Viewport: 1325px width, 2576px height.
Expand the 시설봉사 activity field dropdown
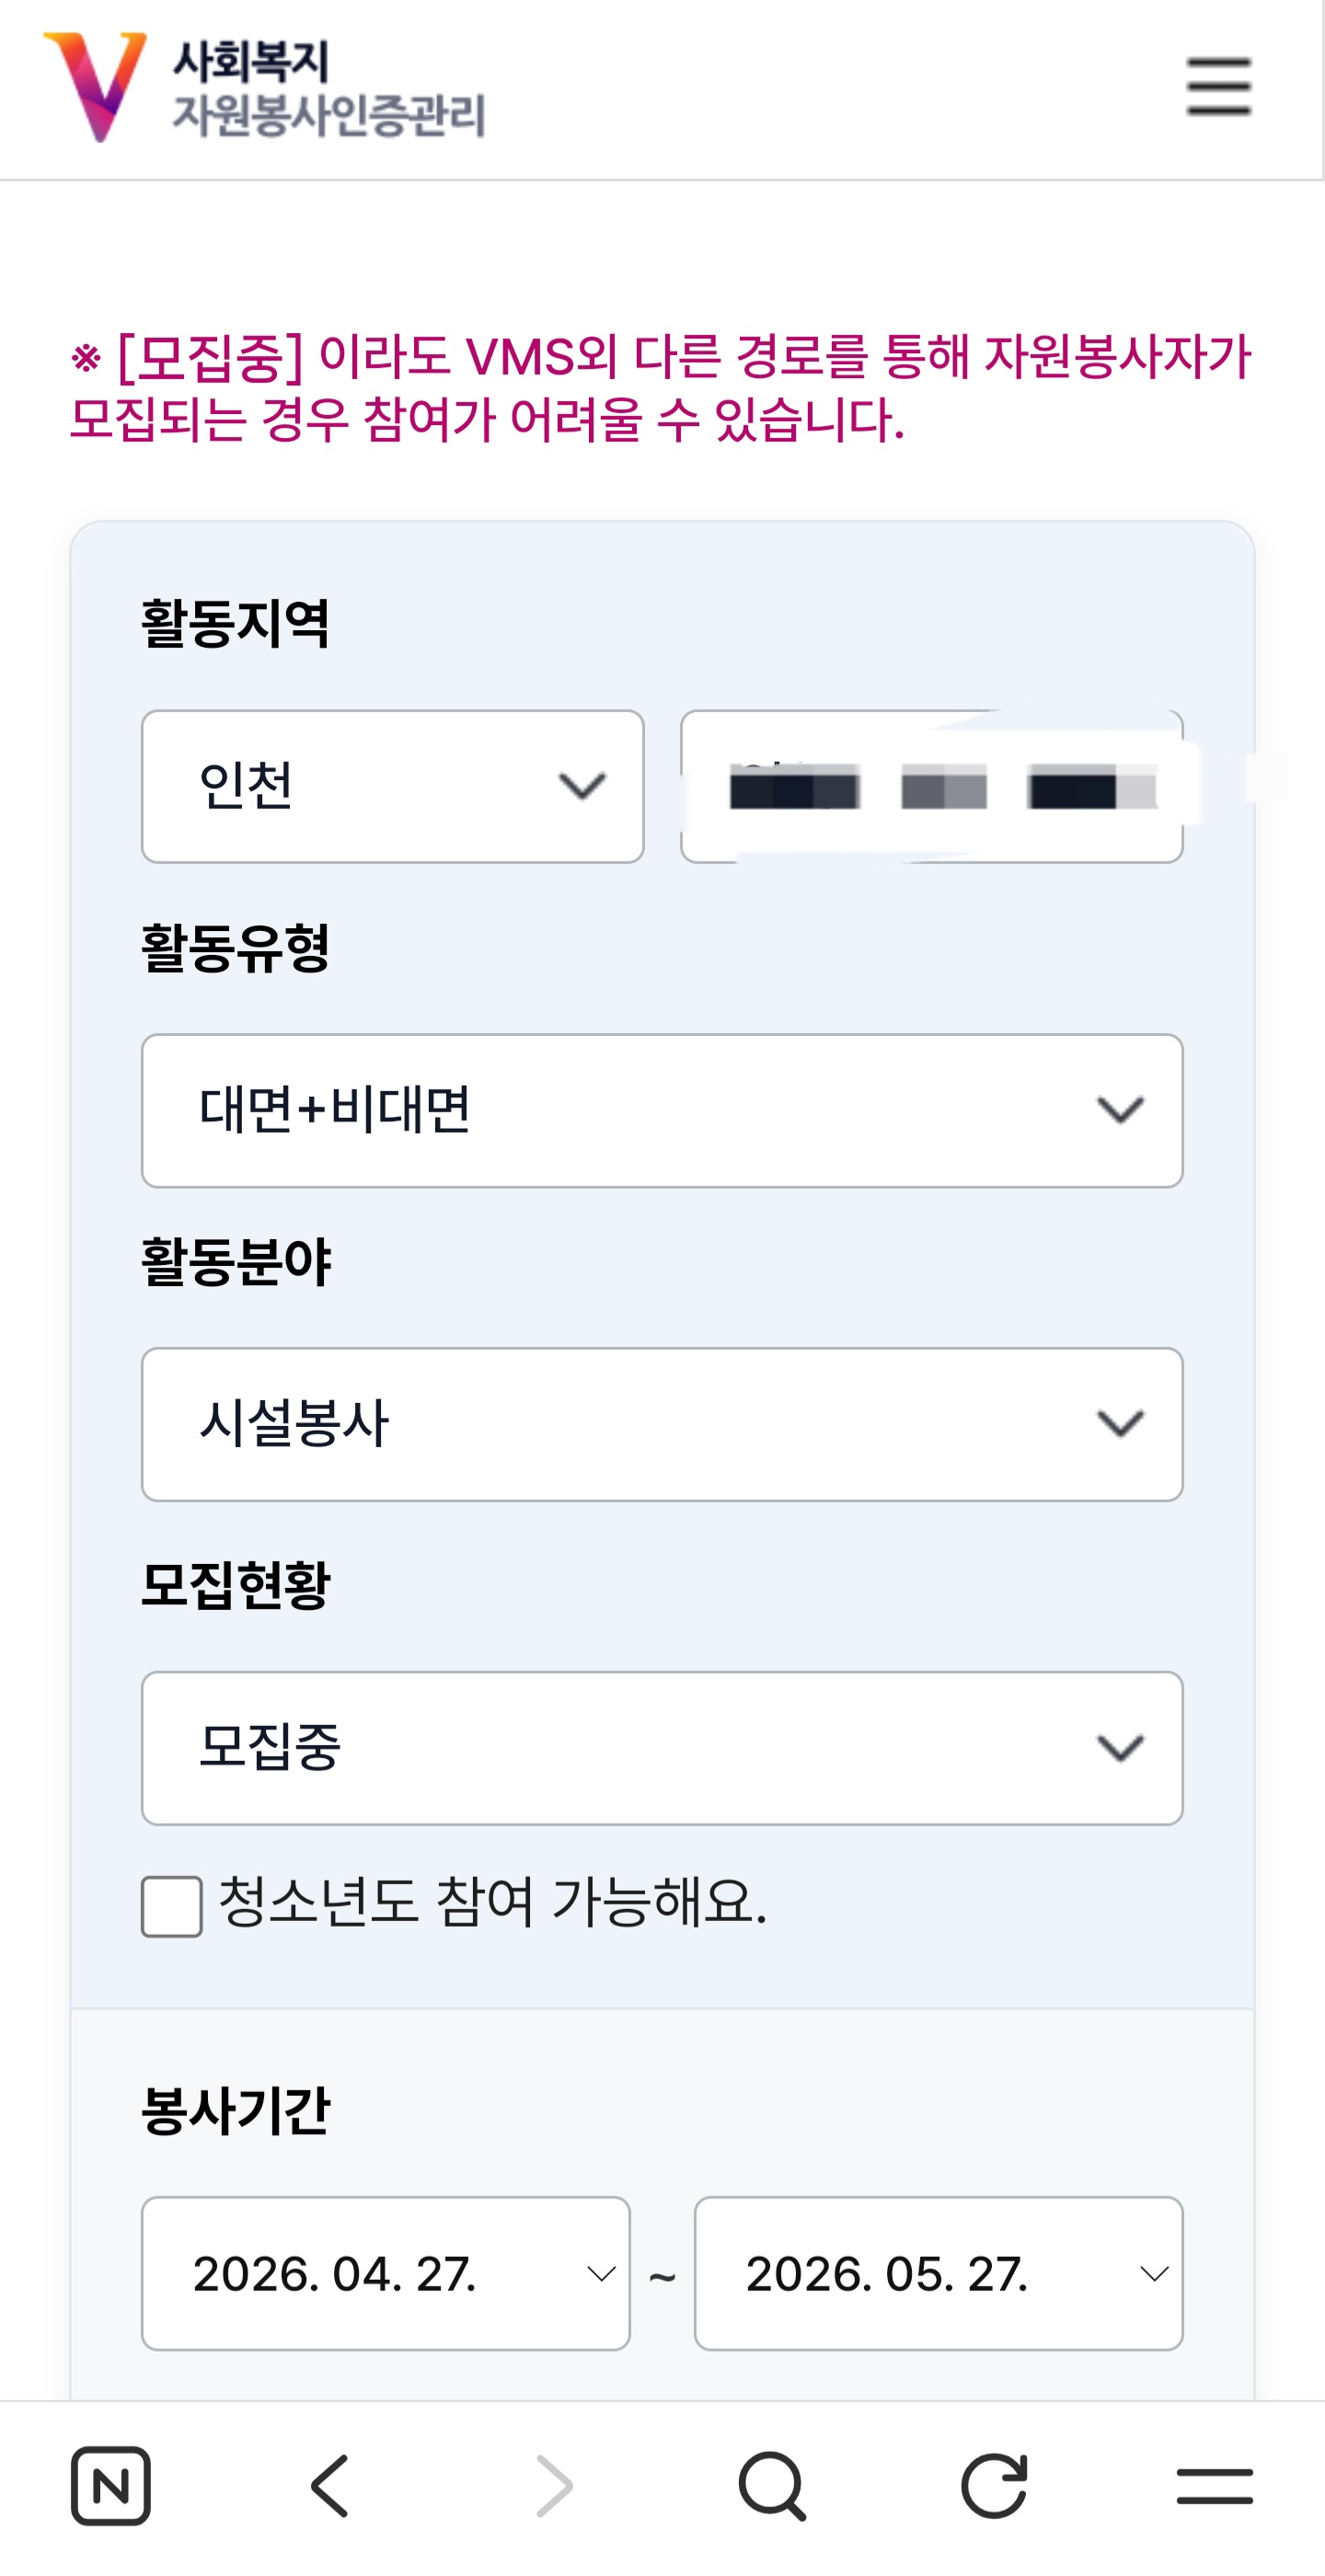coord(662,1424)
